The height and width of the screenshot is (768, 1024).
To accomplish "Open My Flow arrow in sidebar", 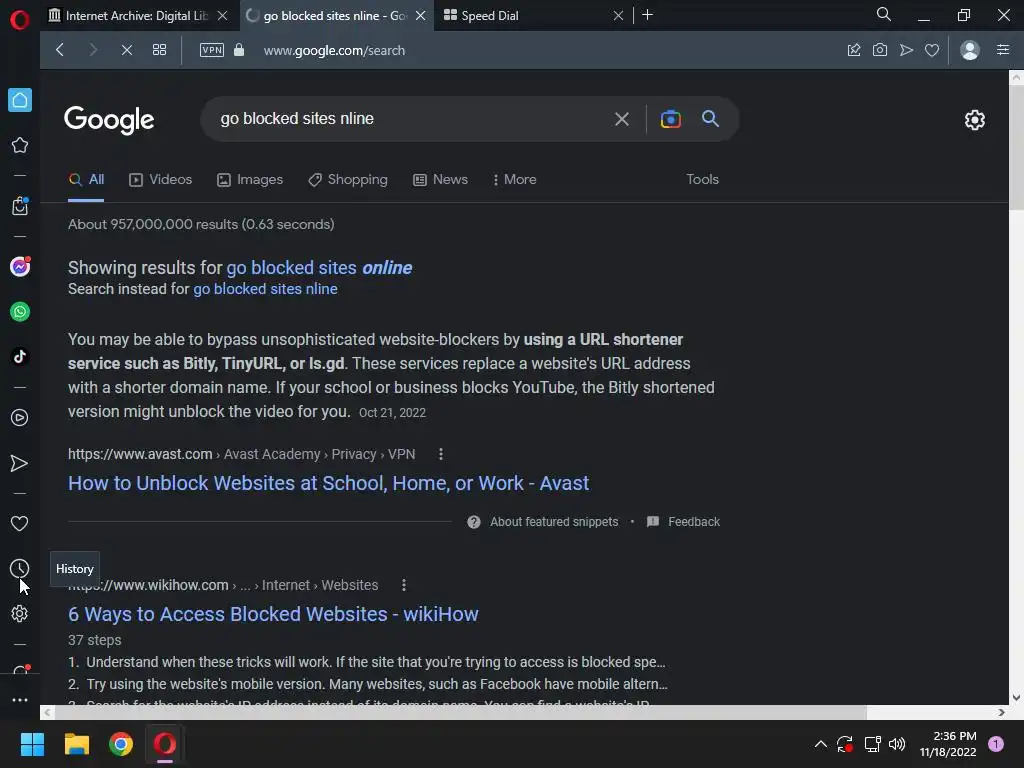I will (20, 463).
